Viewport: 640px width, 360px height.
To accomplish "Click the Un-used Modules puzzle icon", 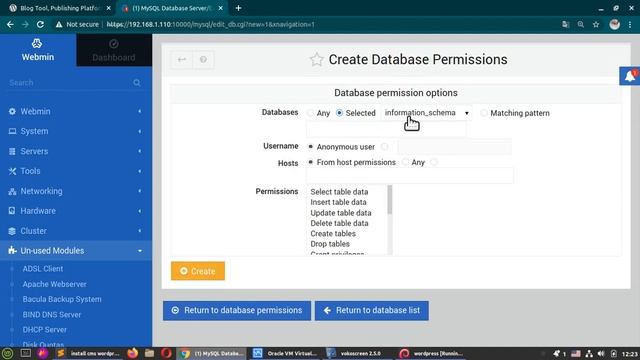I will coord(12,251).
